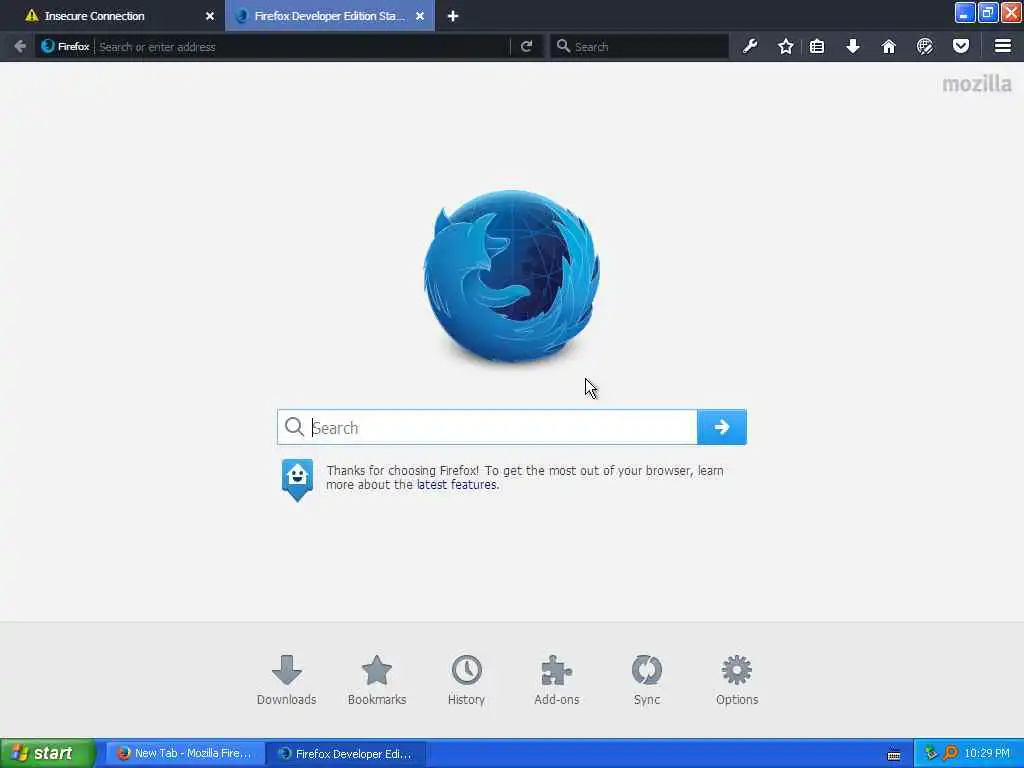This screenshot has height=768, width=1024.
Task: Click the green tray icon beside the magnifier
Action: 931,753
